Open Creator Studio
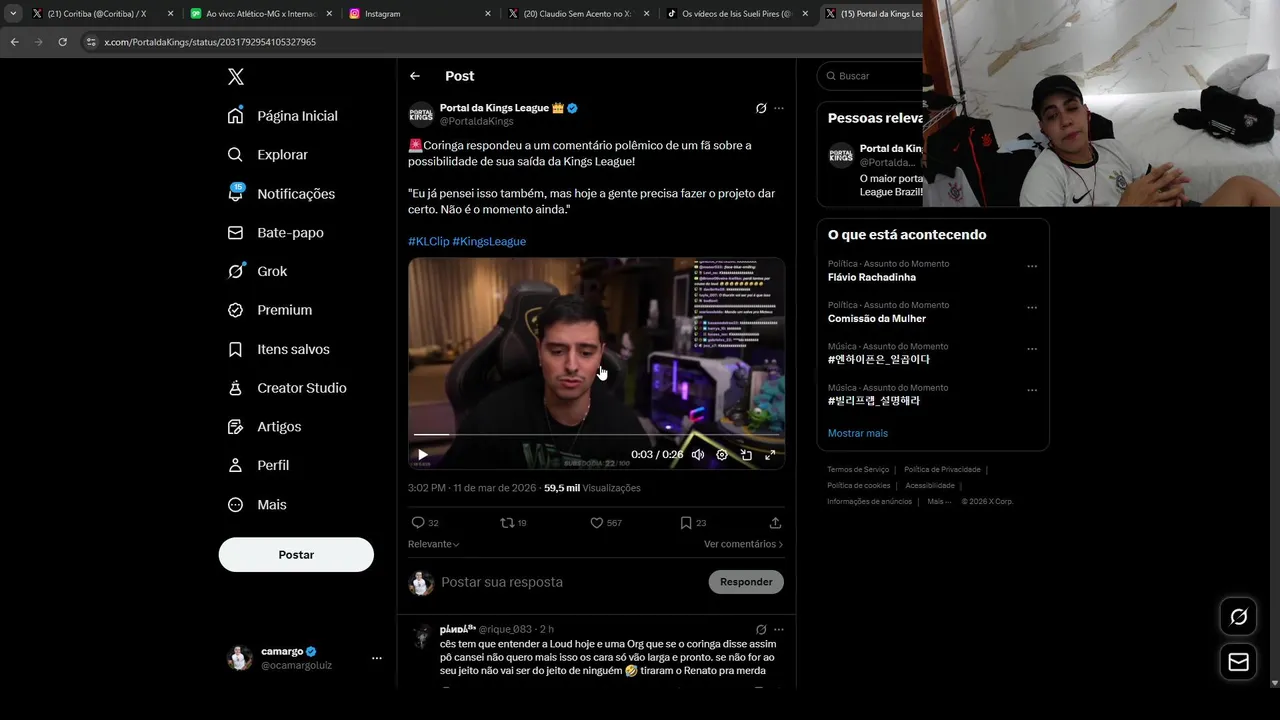The height and width of the screenshot is (720, 1280). click(x=286, y=388)
